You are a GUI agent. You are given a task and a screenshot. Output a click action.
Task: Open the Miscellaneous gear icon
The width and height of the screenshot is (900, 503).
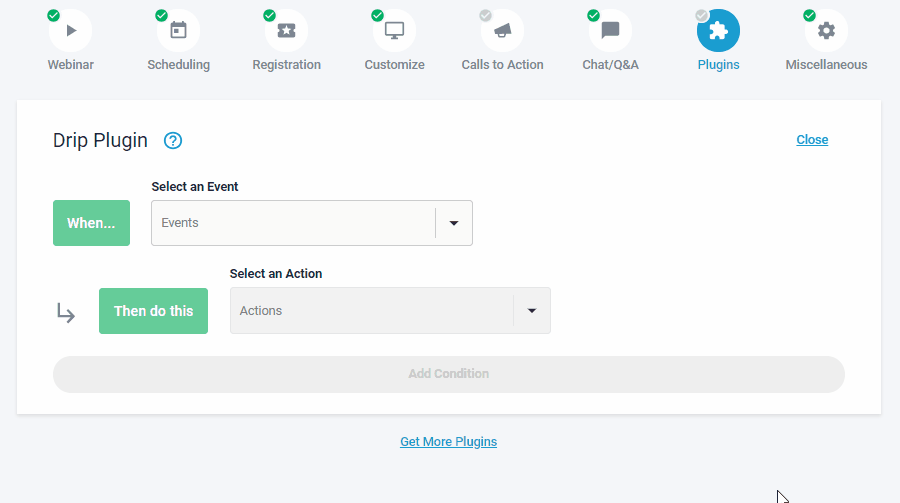(826, 30)
